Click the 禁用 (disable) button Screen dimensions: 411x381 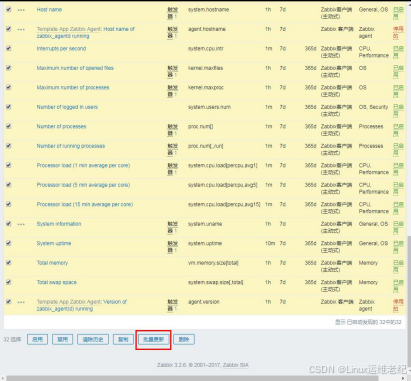coord(63,340)
